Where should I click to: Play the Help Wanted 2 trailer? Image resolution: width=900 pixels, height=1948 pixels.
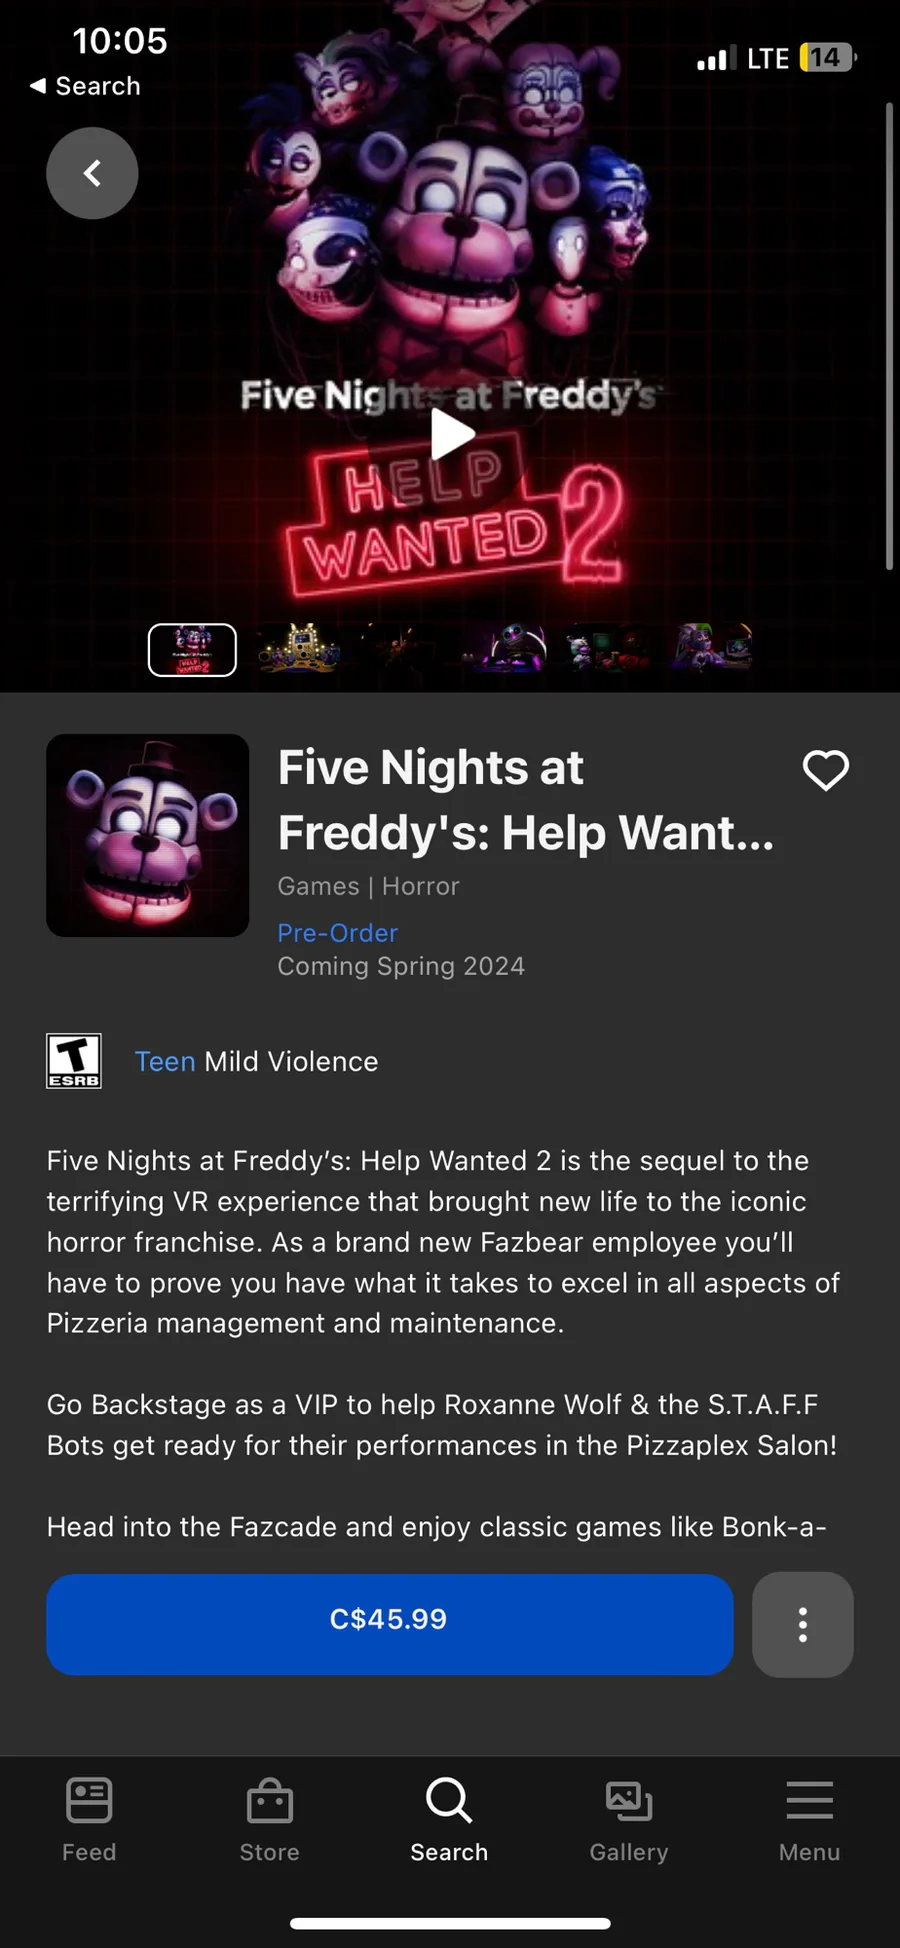452,434
